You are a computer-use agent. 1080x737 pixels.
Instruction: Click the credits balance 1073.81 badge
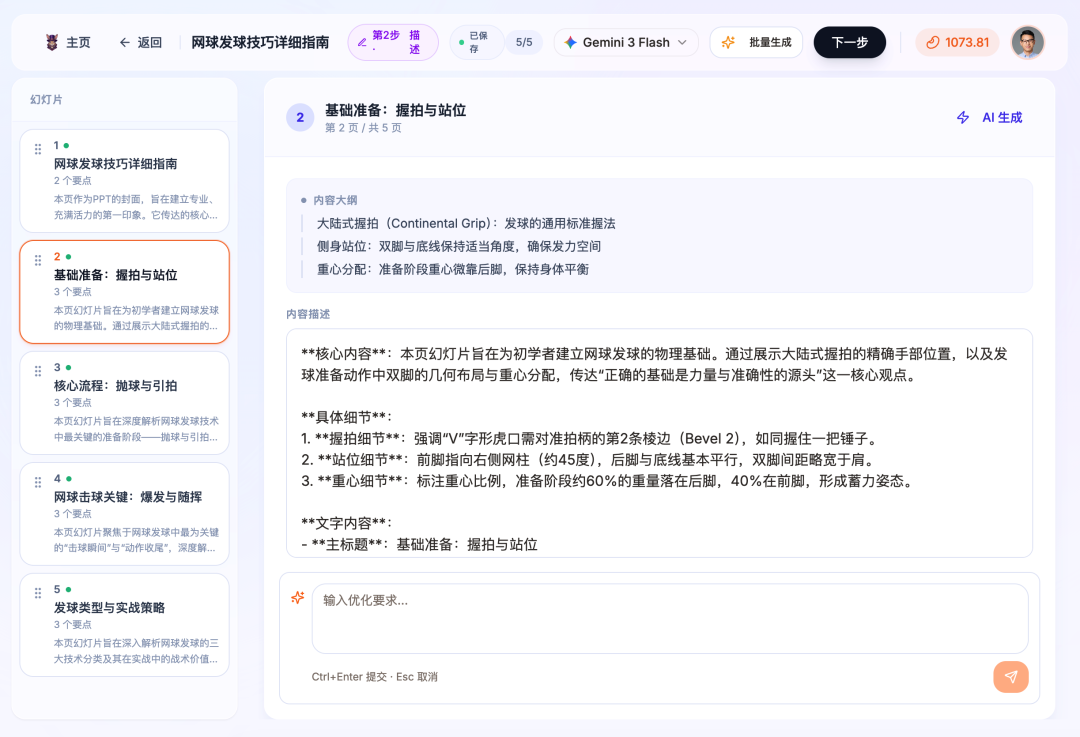[x=956, y=42]
